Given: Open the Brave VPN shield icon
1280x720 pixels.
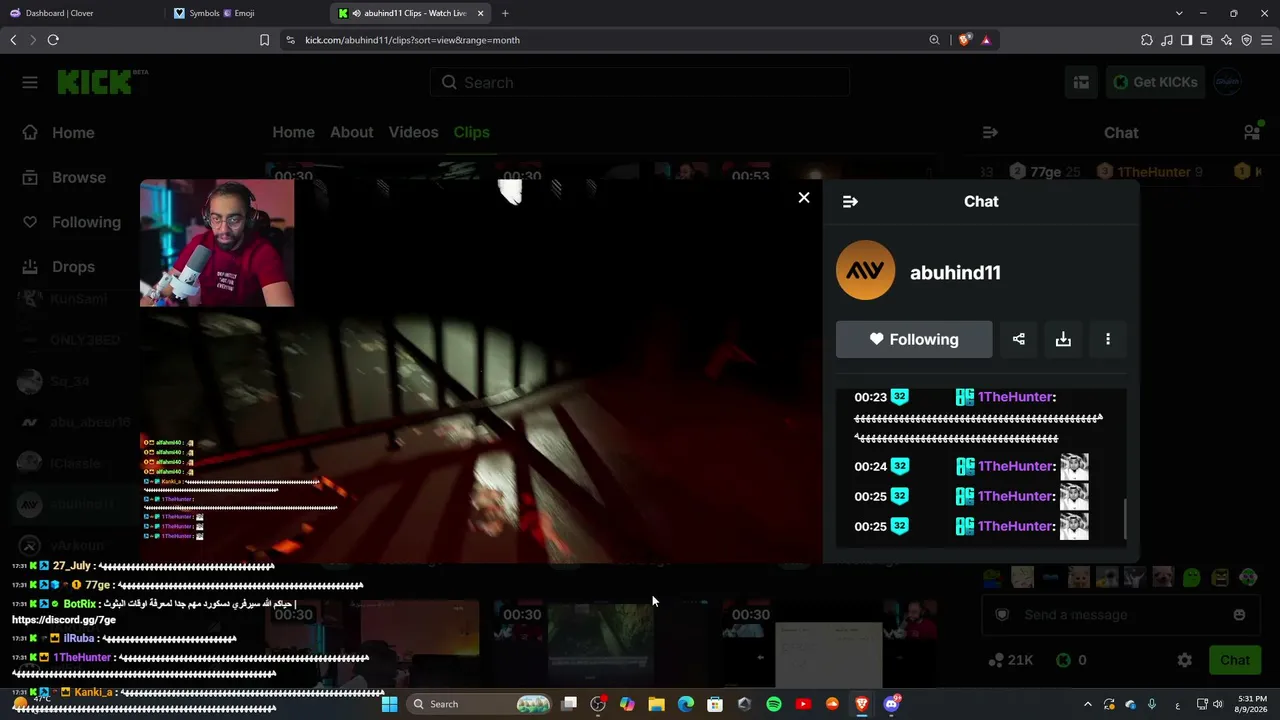Looking at the screenshot, I should [x=1247, y=40].
